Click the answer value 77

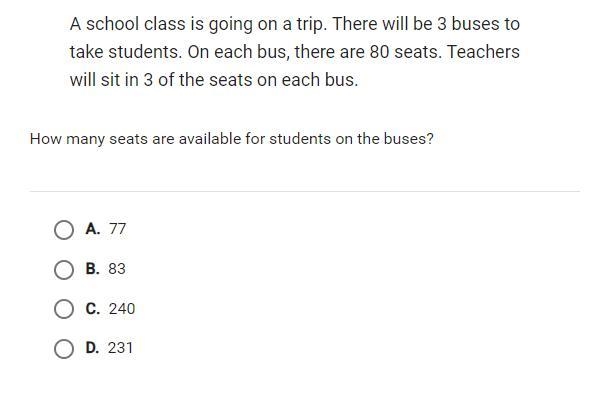[x=118, y=229]
